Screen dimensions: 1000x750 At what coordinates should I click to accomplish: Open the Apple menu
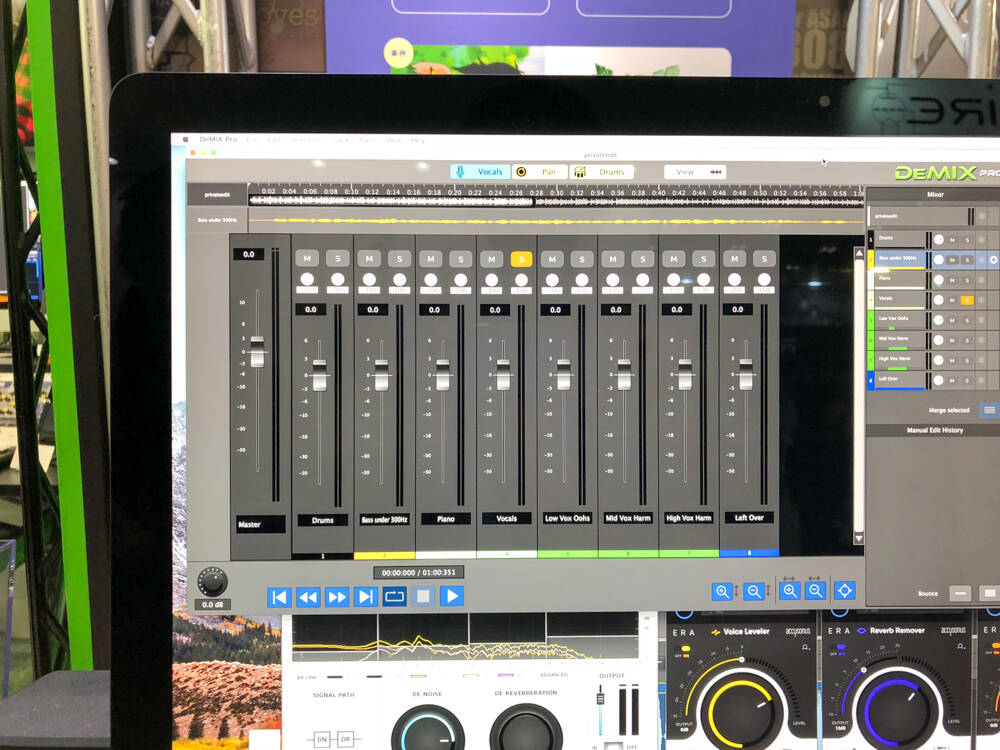point(186,139)
